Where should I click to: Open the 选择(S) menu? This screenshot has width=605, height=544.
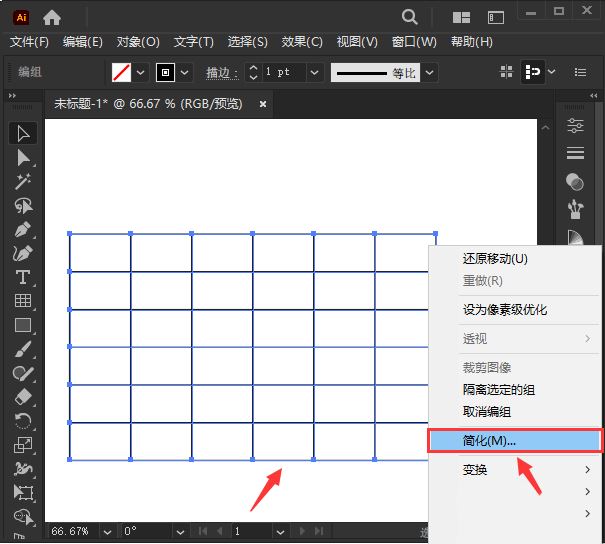247,42
